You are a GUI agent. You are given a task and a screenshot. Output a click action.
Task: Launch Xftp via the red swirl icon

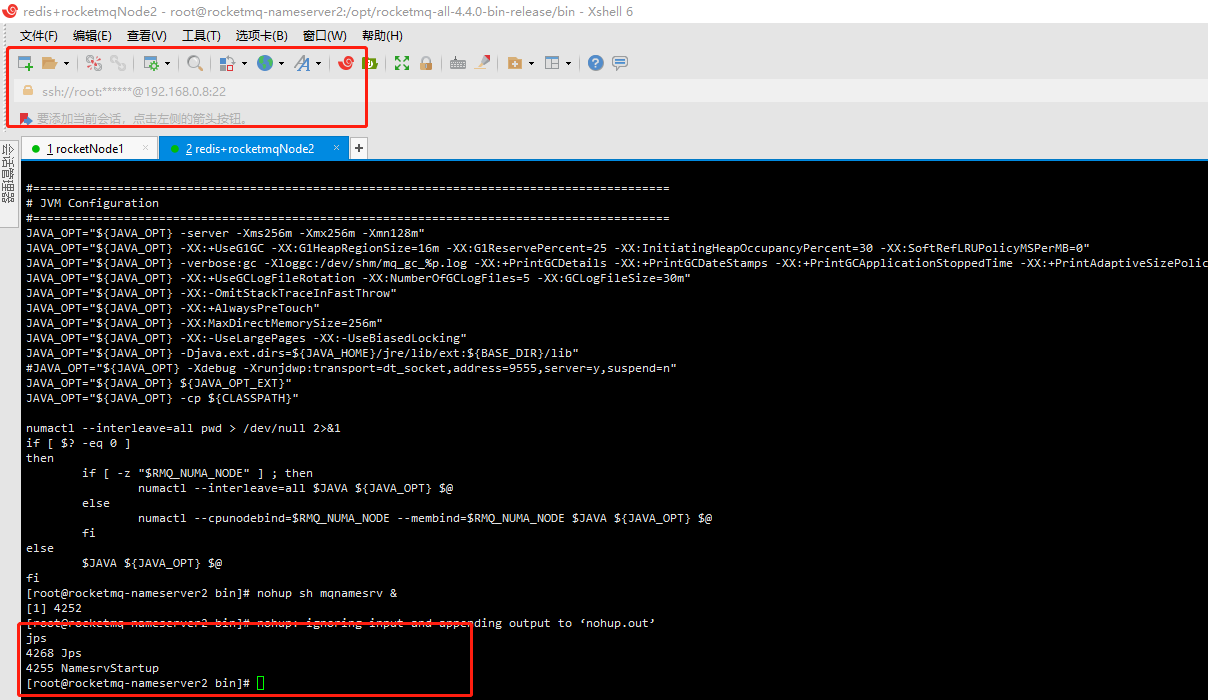point(346,63)
